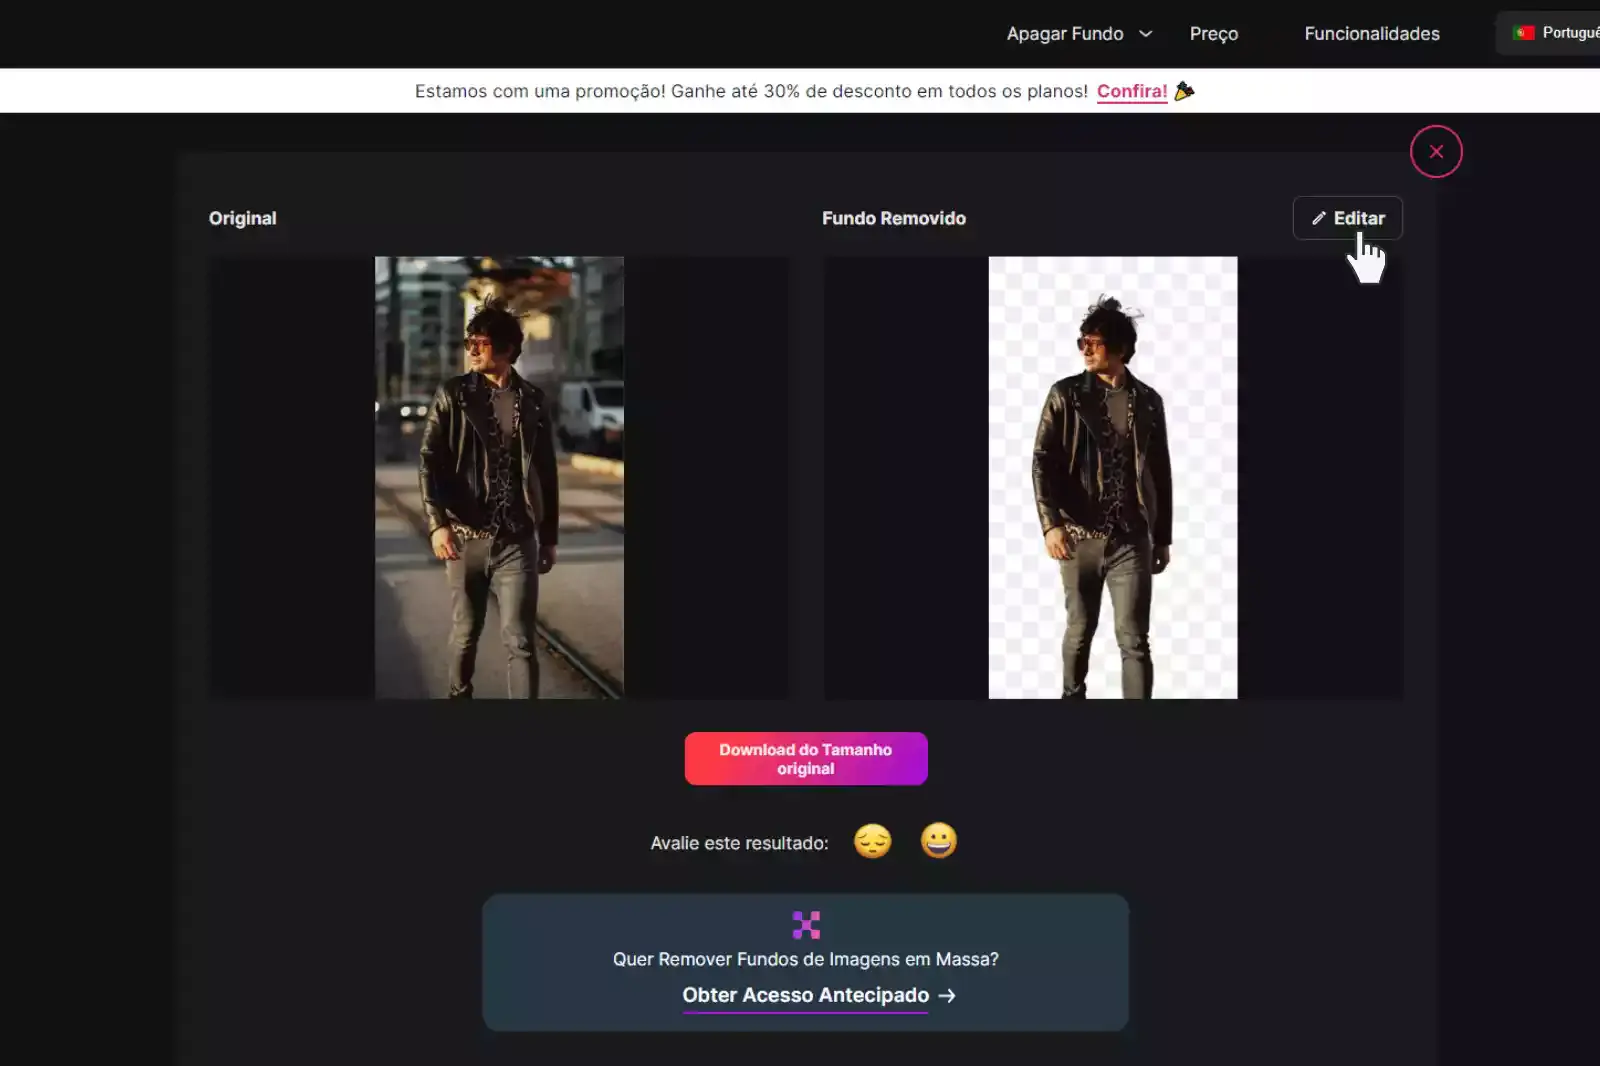This screenshot has width=1600, height=1066.
Task: Select the Original image thumbnail
Action: click(x=499, y=478)
